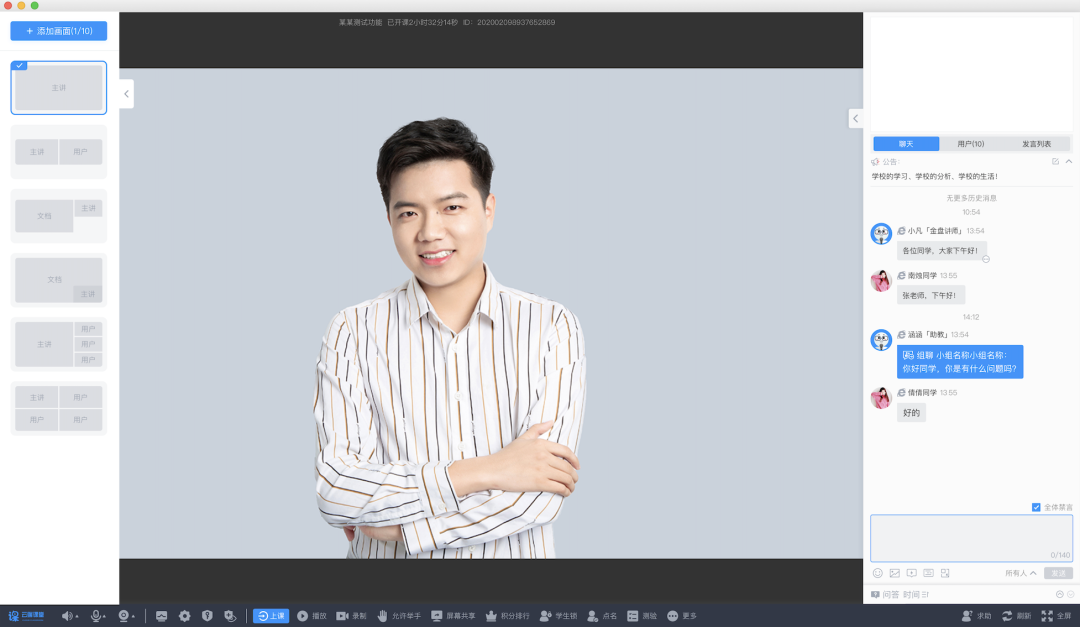This screenshot has width=1080, height=627.
Task: Click the settings gear in bottom toolbar
Action: (184, 616)
